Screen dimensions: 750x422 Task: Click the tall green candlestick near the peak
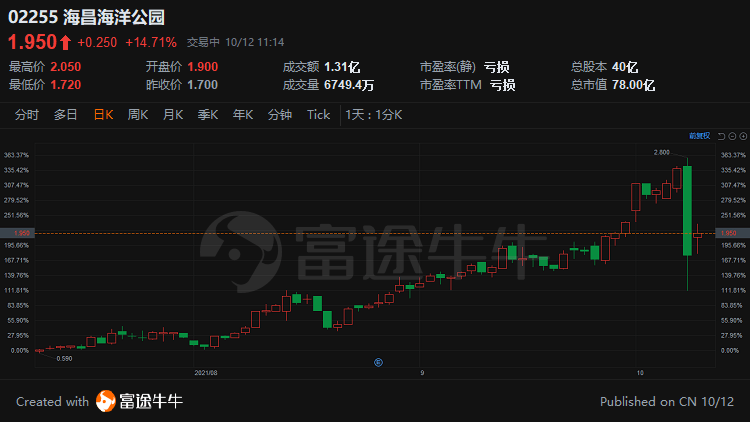[x=687, y=211]
